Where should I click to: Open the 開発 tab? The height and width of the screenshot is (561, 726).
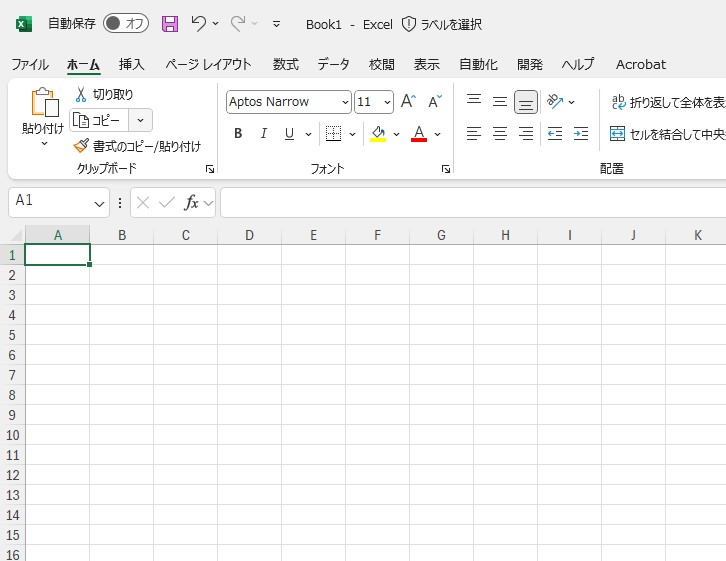(530, 64)
